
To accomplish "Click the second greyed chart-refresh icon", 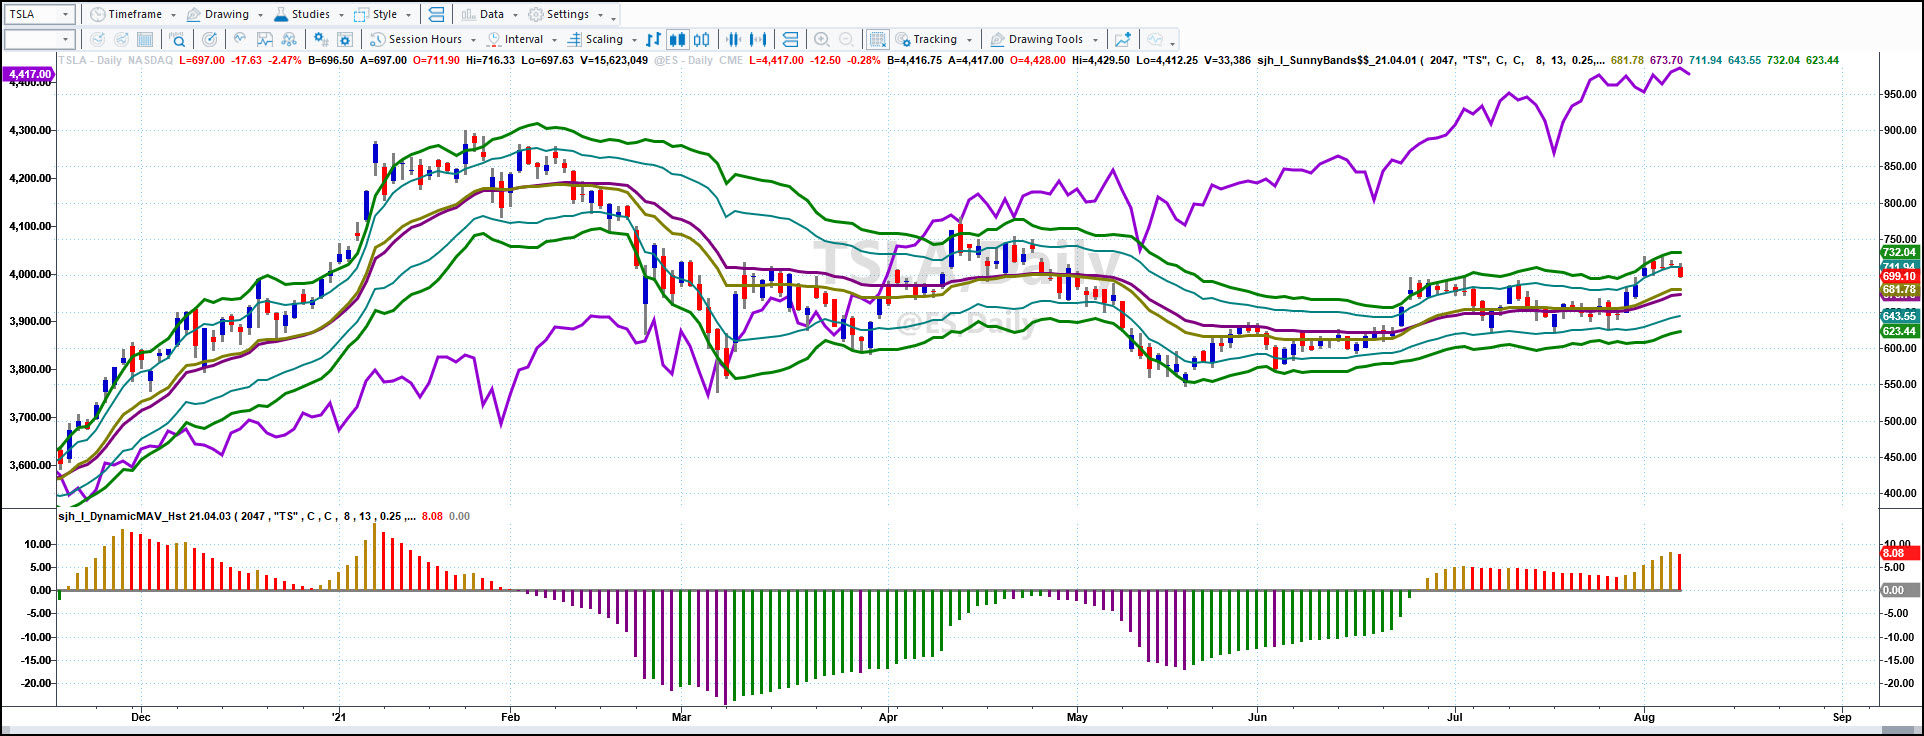I will (x=121, y=39).
